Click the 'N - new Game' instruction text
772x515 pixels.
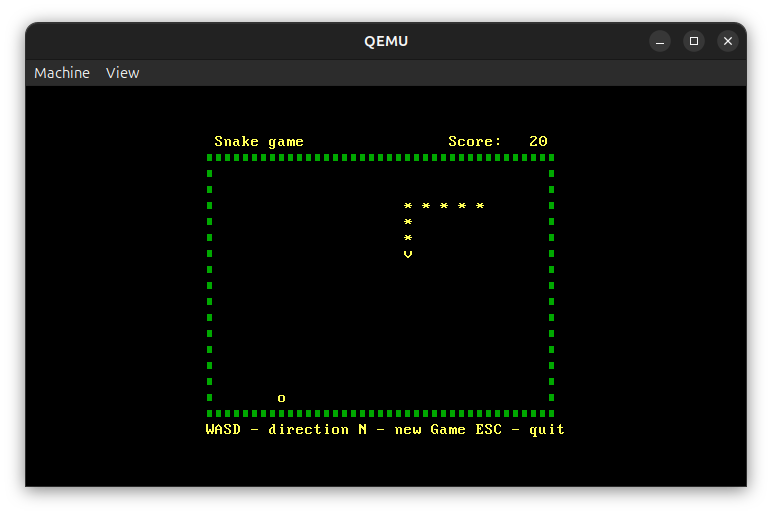tap(412, 429)
